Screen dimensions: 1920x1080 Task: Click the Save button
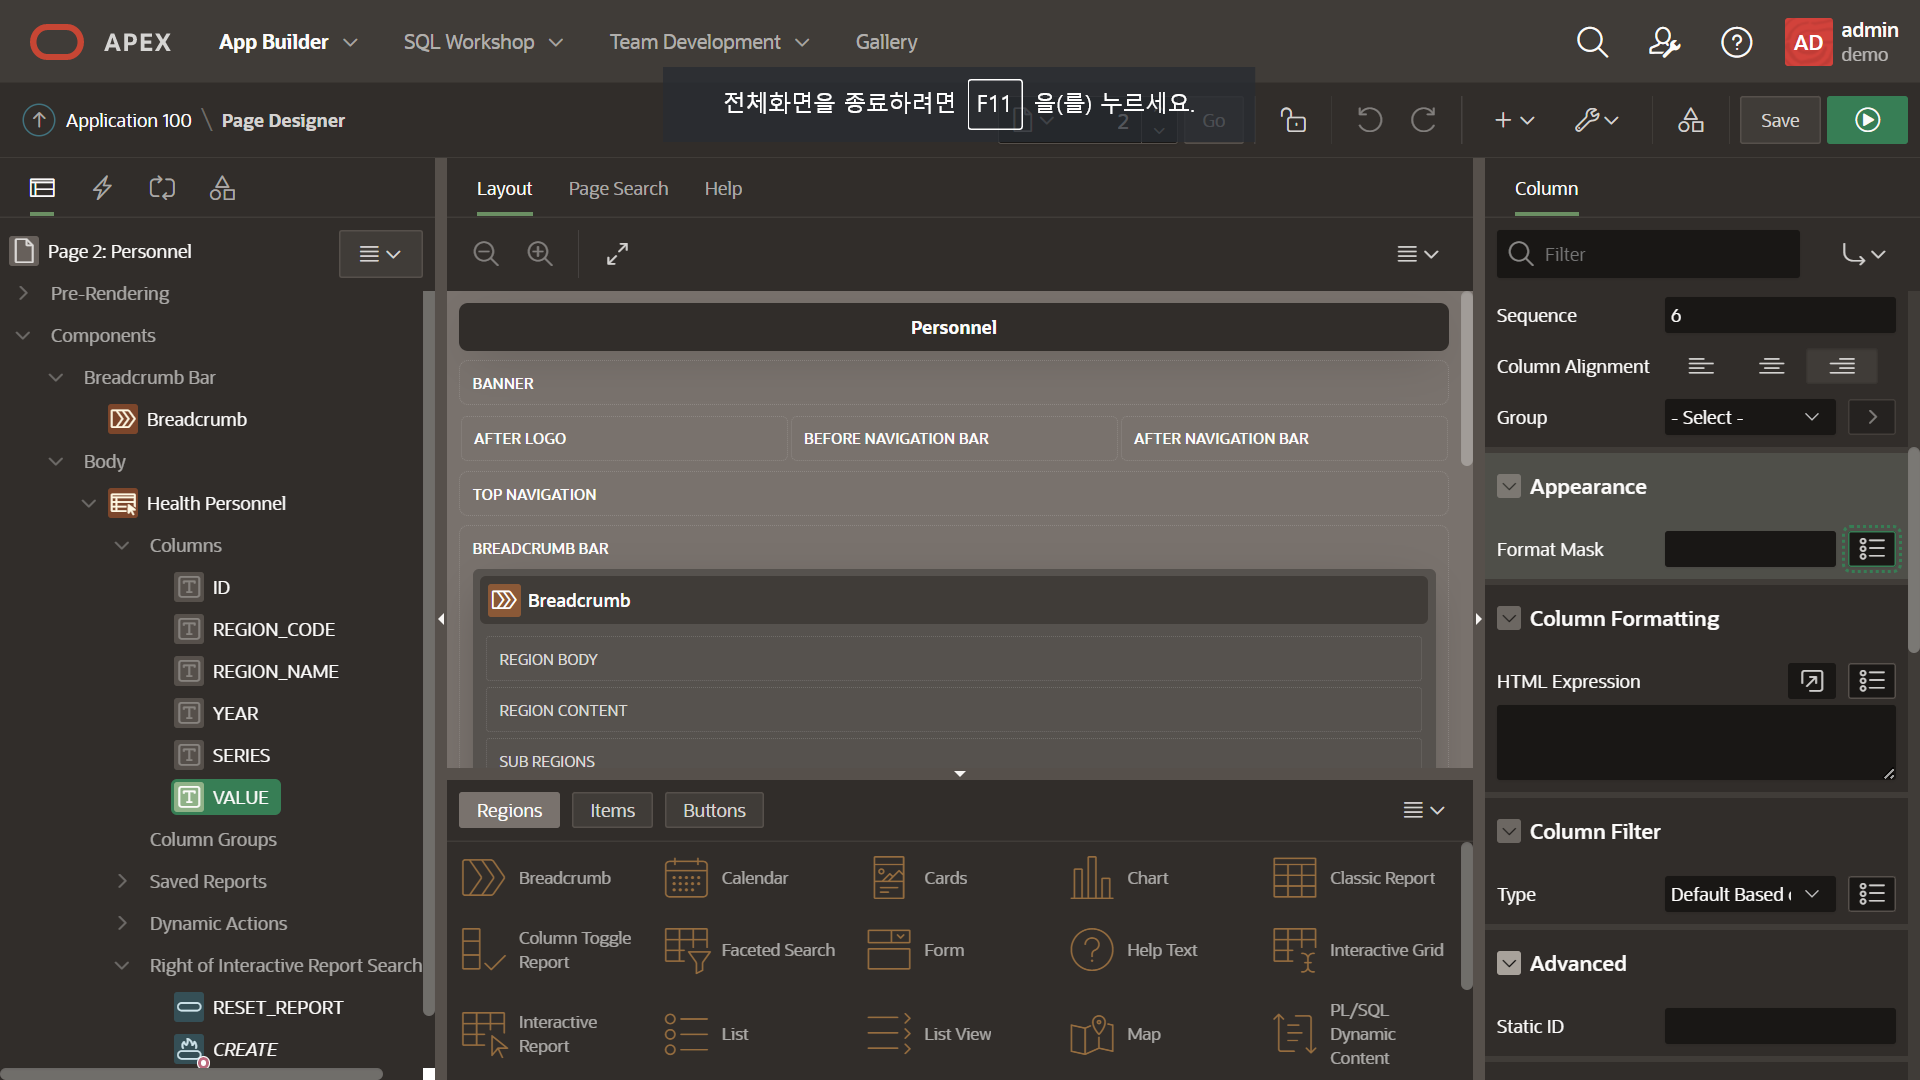[x=1780, y=120]
